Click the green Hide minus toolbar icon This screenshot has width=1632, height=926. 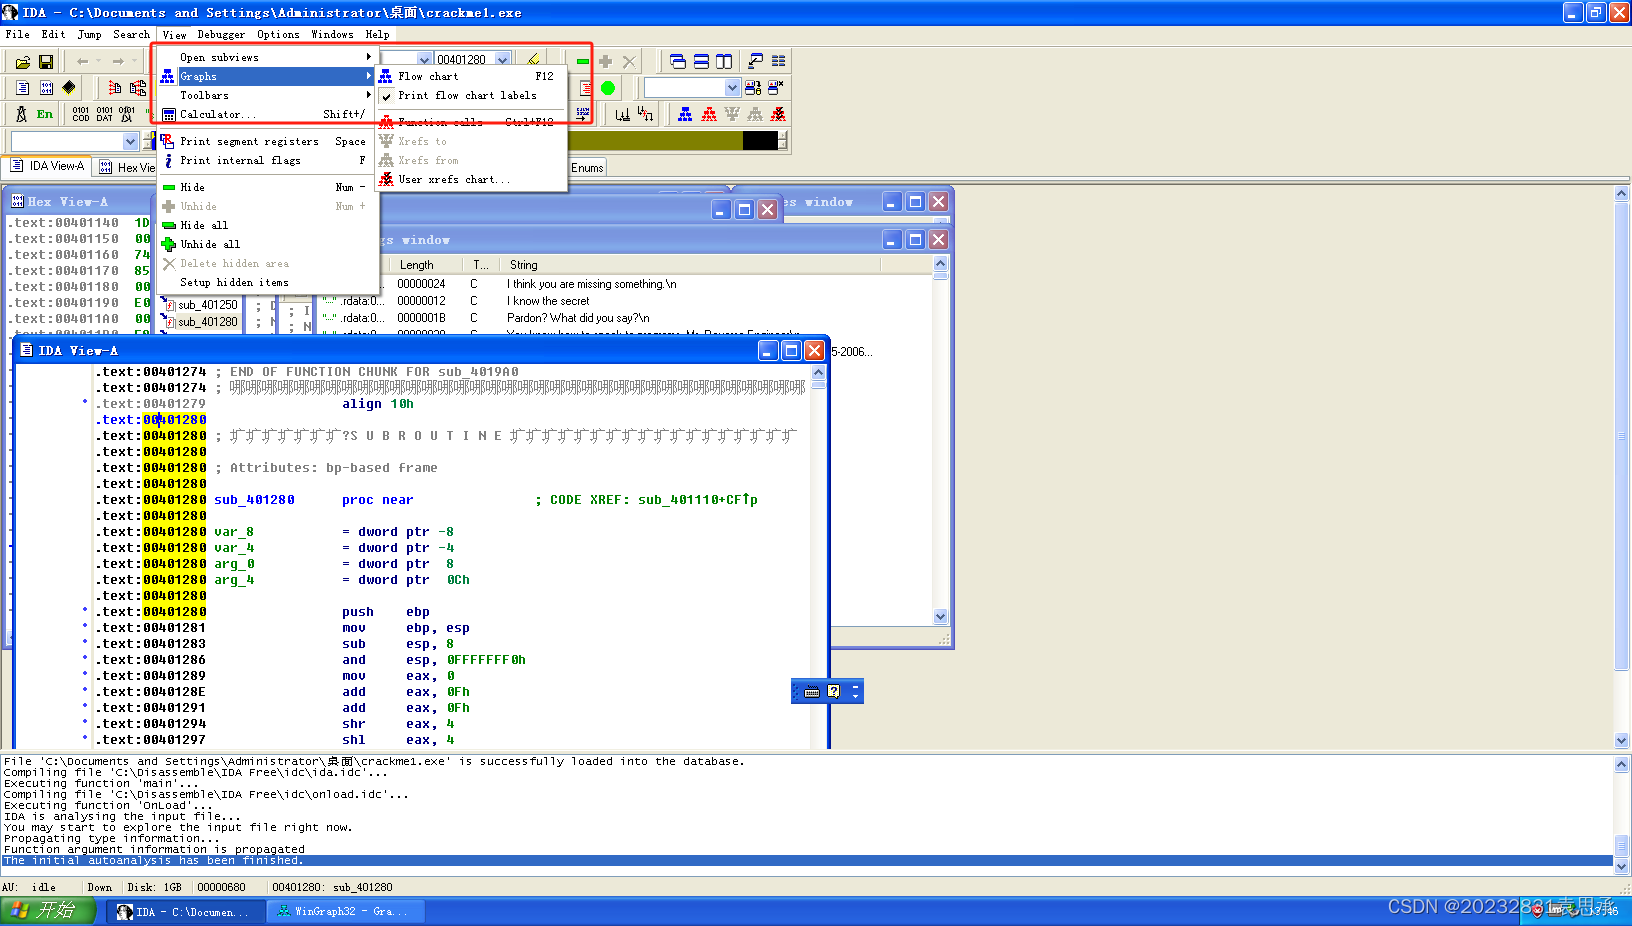583,61
